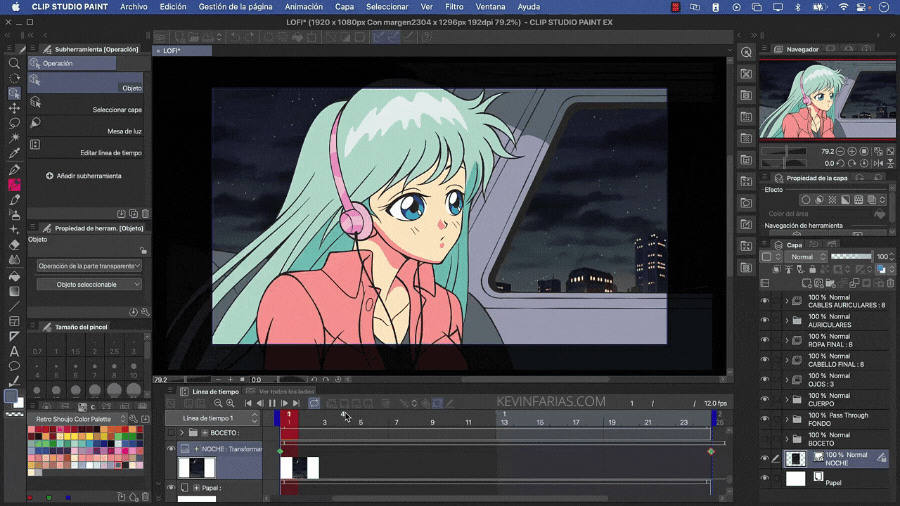This screenshot has width=900, height=506.
Task: Adjust the layer opacity slider
Action: click(x=851, y=256)
